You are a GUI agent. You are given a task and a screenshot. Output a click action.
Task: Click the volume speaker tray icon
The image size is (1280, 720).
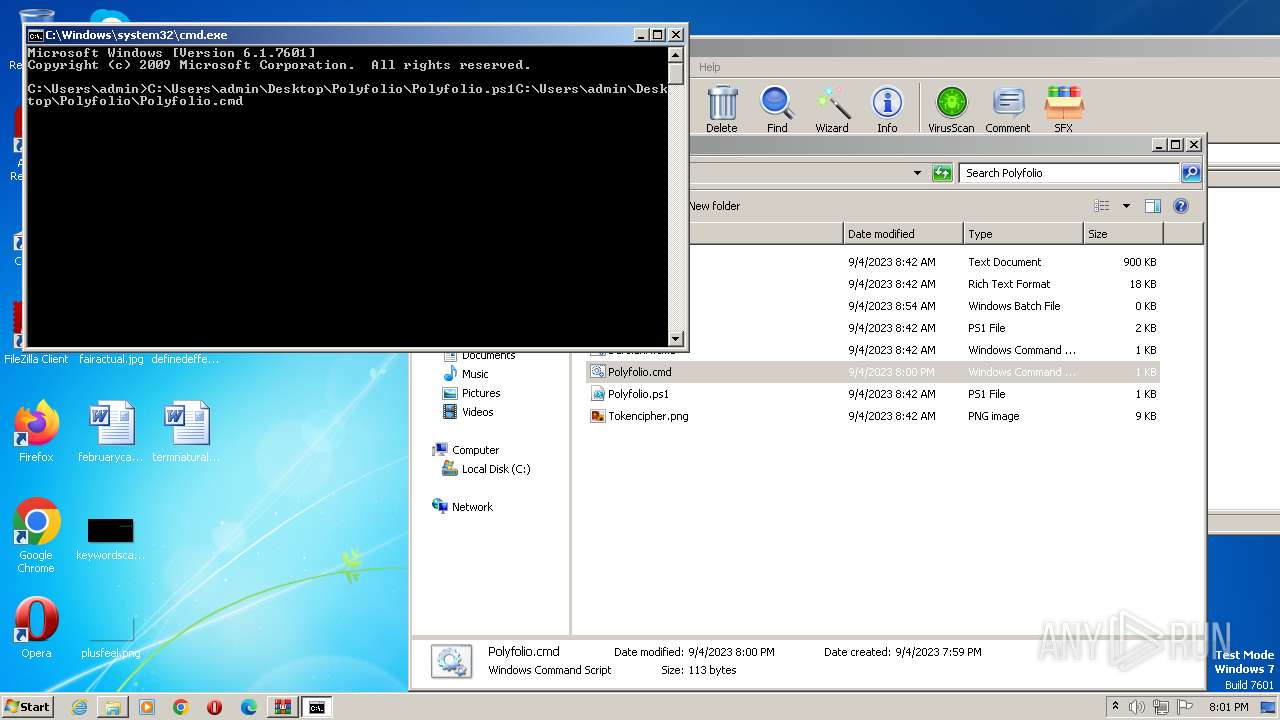point(1137,707)
